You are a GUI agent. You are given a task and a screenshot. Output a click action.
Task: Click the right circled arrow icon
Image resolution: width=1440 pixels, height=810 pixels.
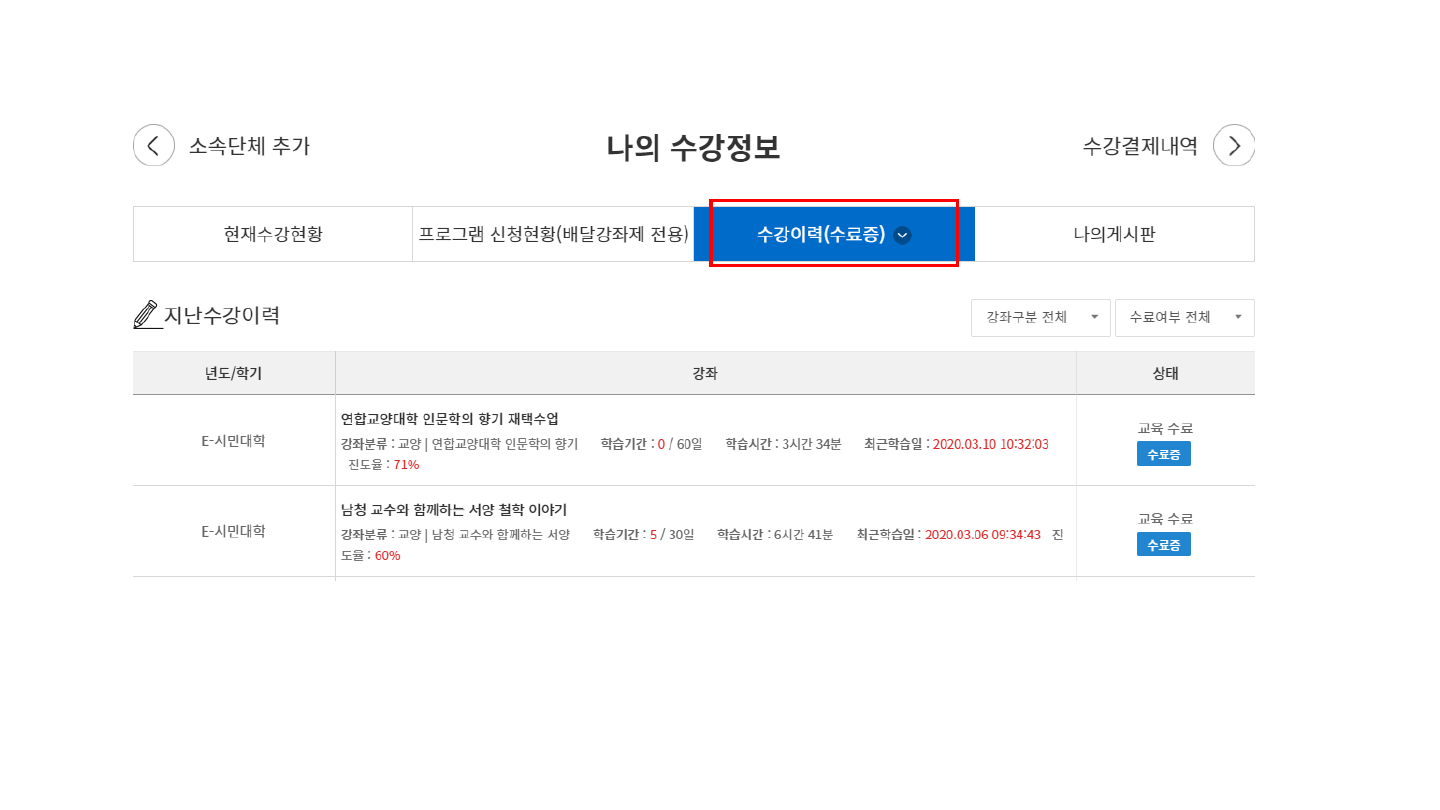(1233, 146)
